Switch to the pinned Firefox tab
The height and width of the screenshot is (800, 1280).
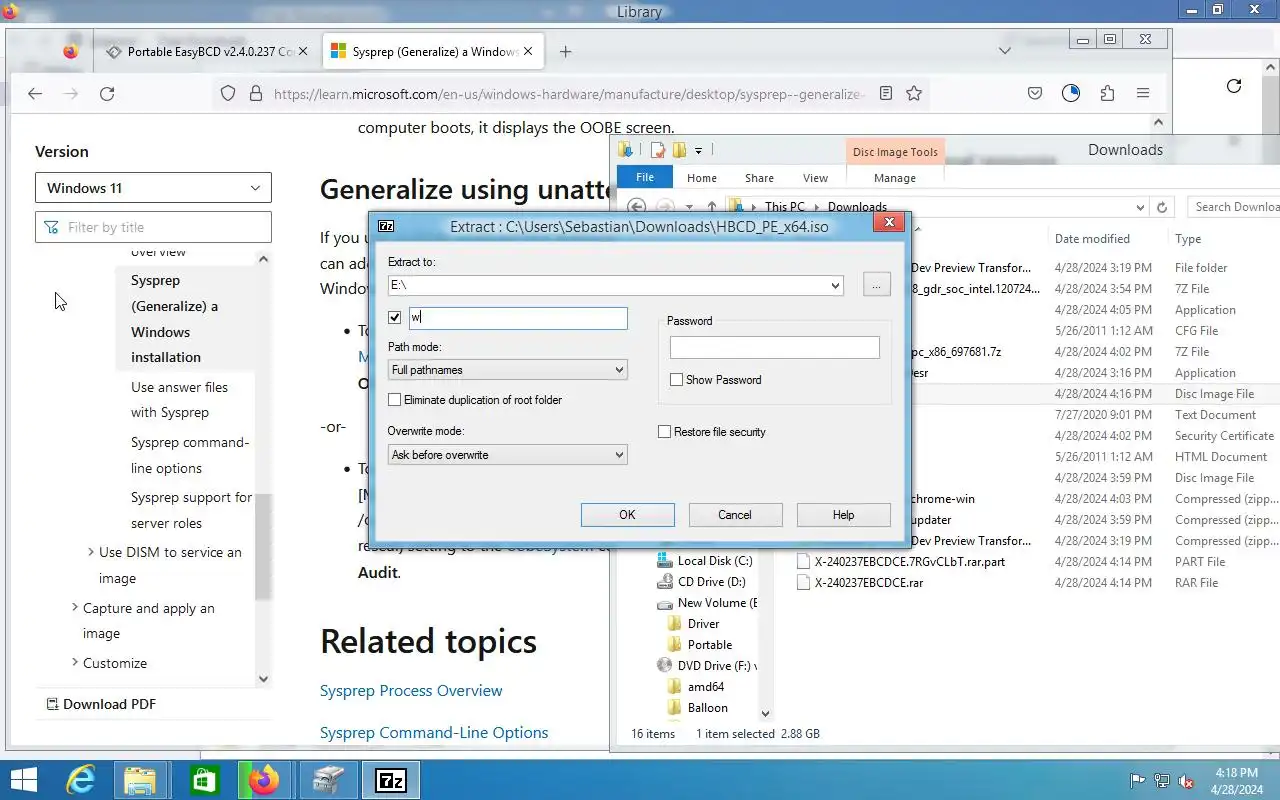70,51
